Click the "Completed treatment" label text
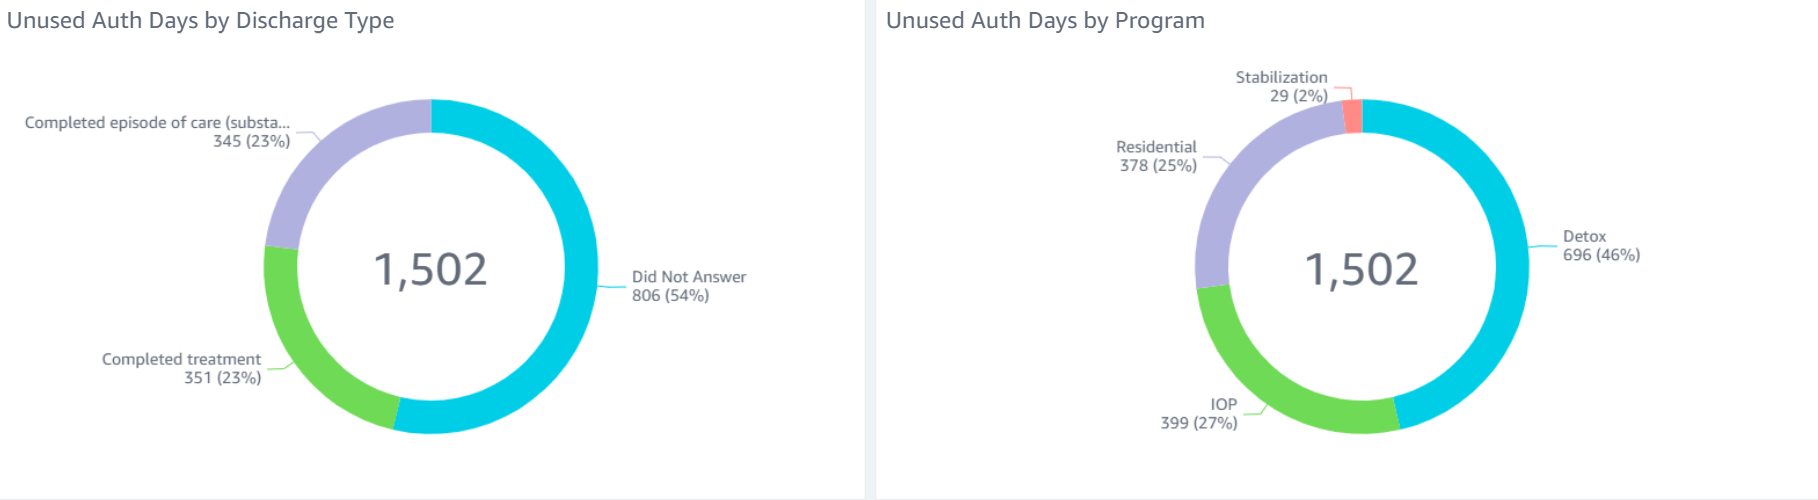Viewport: 1818px width, 500px height. point(181,359)
